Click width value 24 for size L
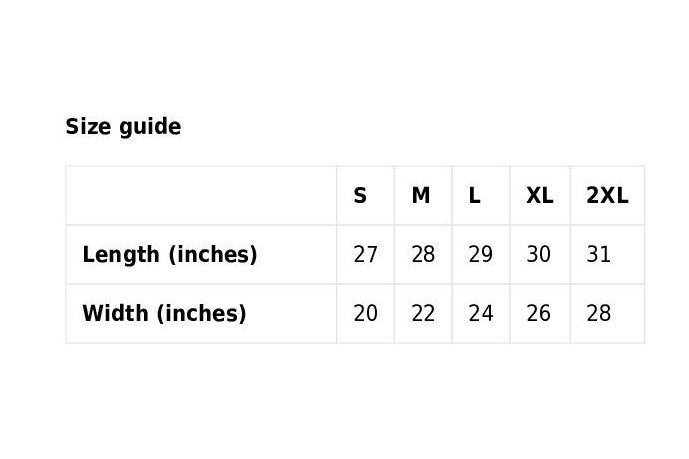The width and height of the screenshot is (689, 459). [481, 314]
